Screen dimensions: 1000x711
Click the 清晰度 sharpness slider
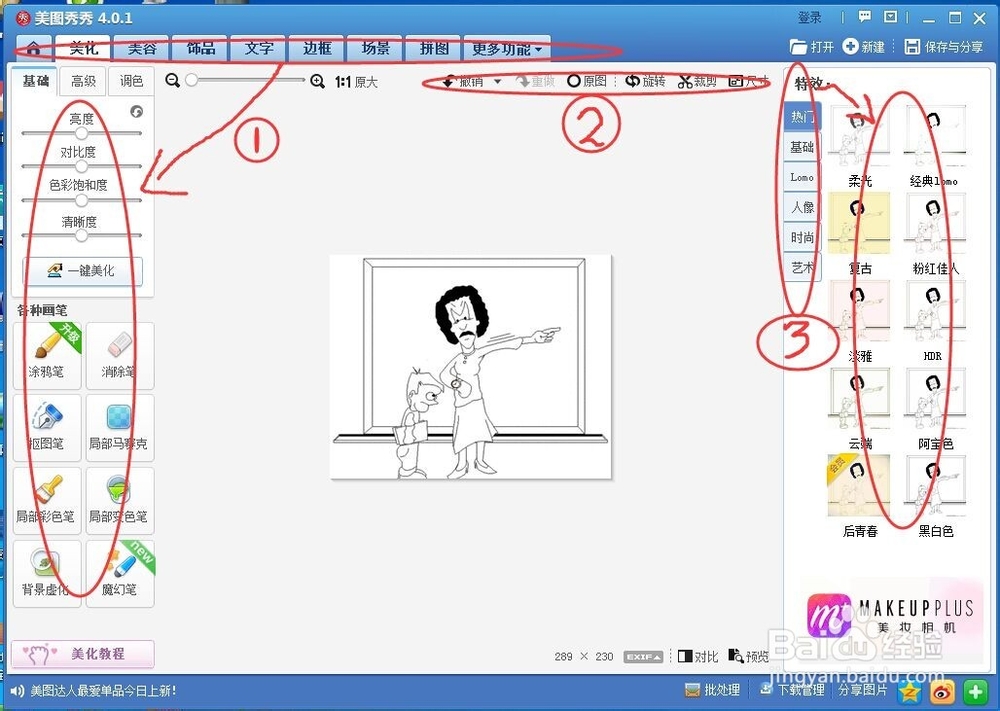(81, 236)
